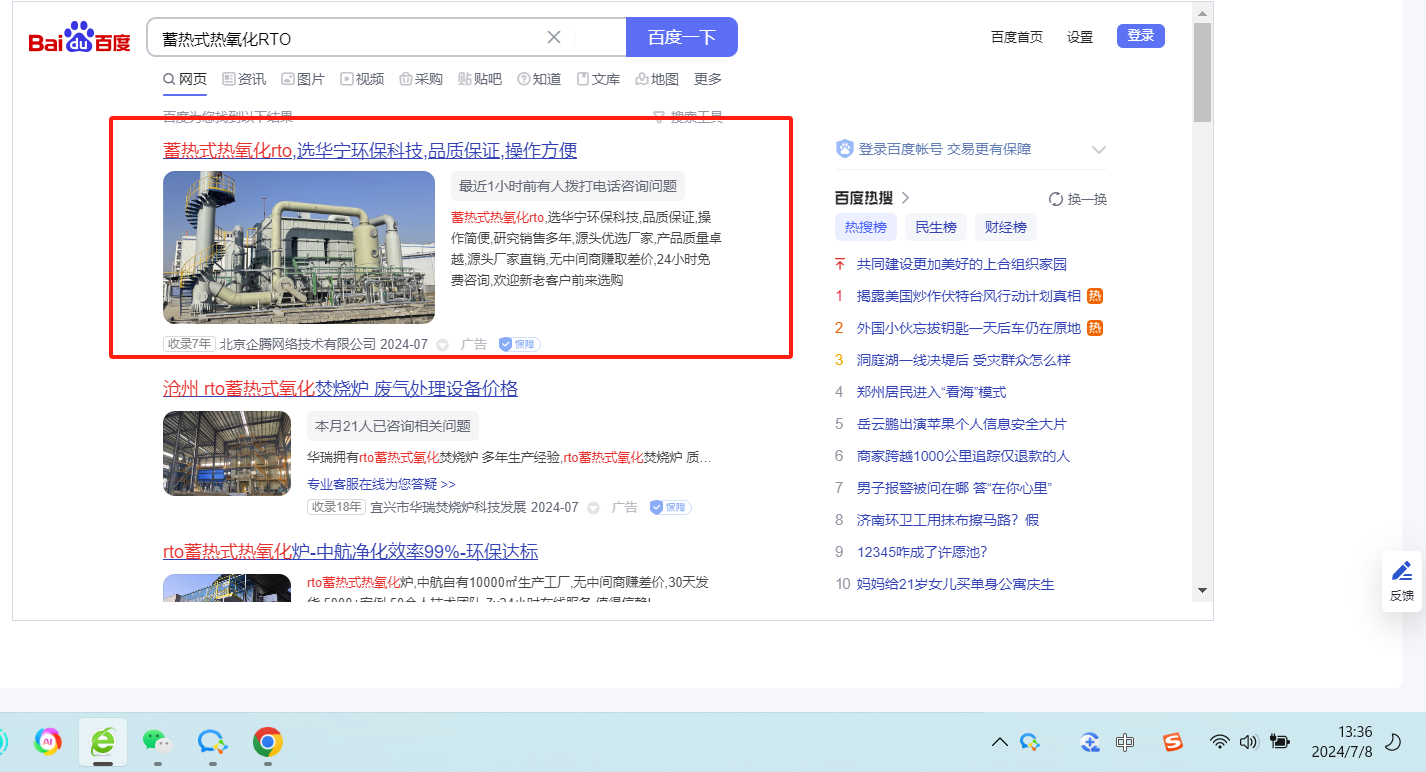Viewport: 1426px width, 772px height.
Task: Open WeChat from the taskbar
Action: (x=157, y=741)
